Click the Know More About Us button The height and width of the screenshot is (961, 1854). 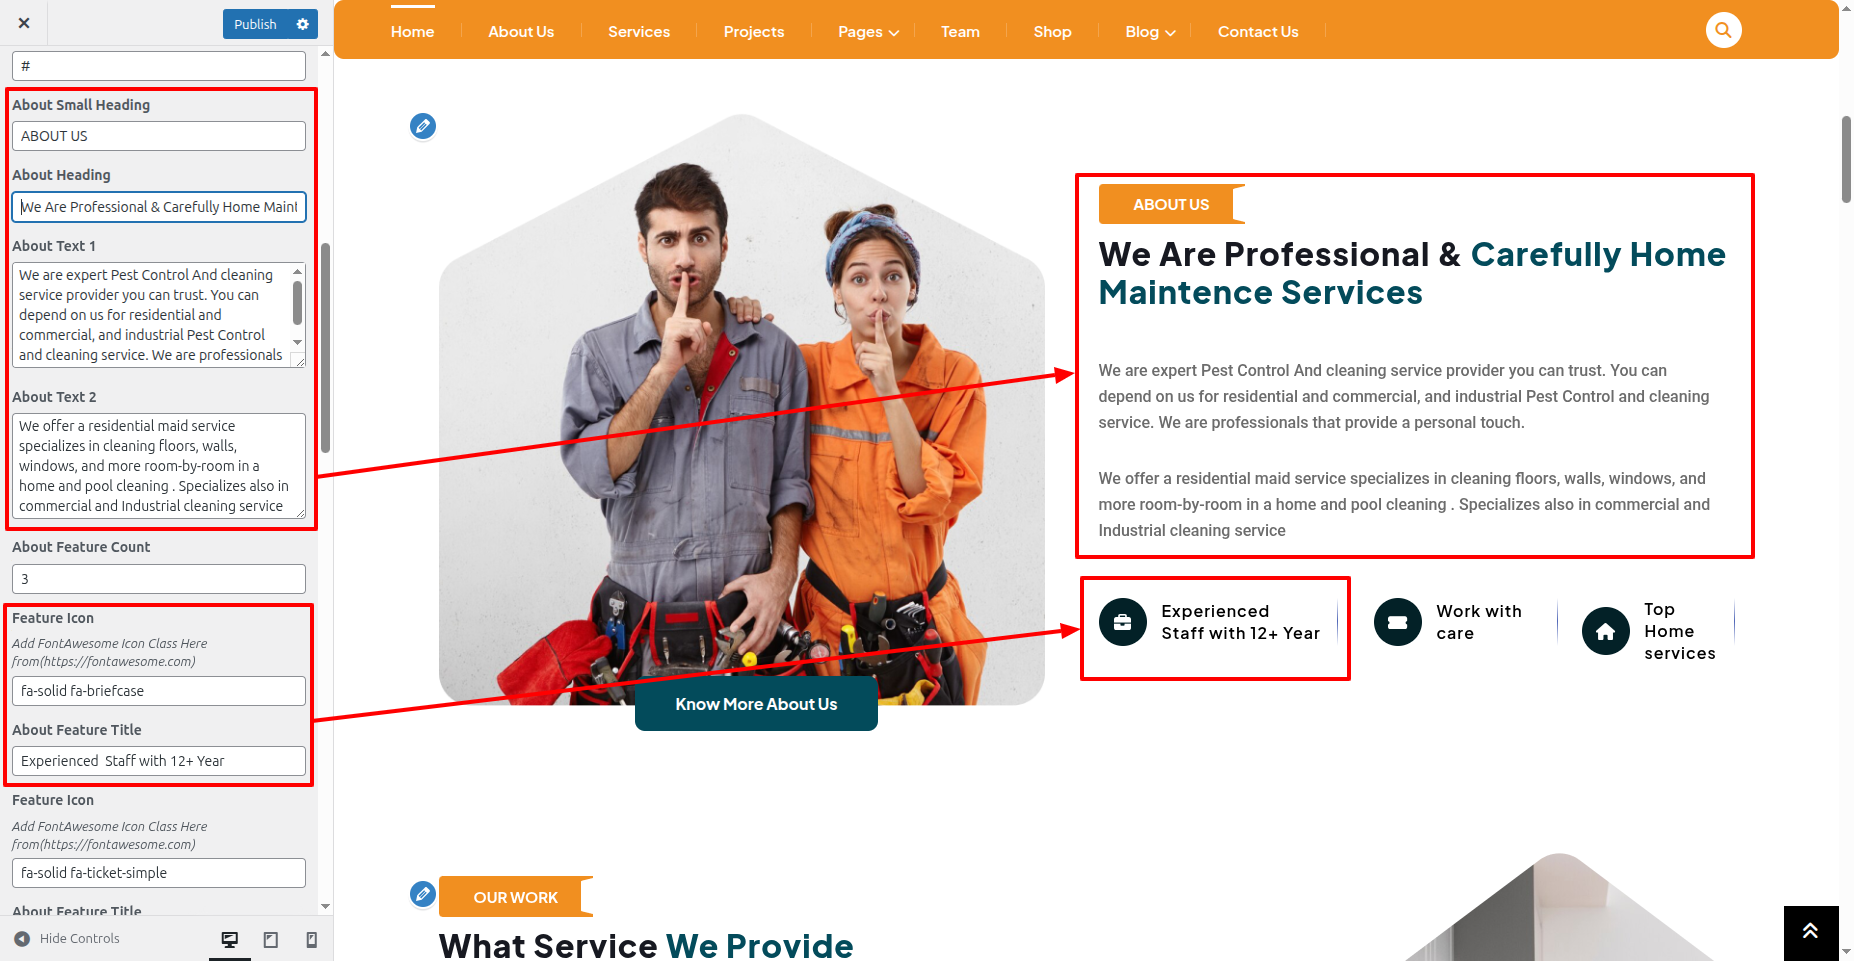coord(756,704)
